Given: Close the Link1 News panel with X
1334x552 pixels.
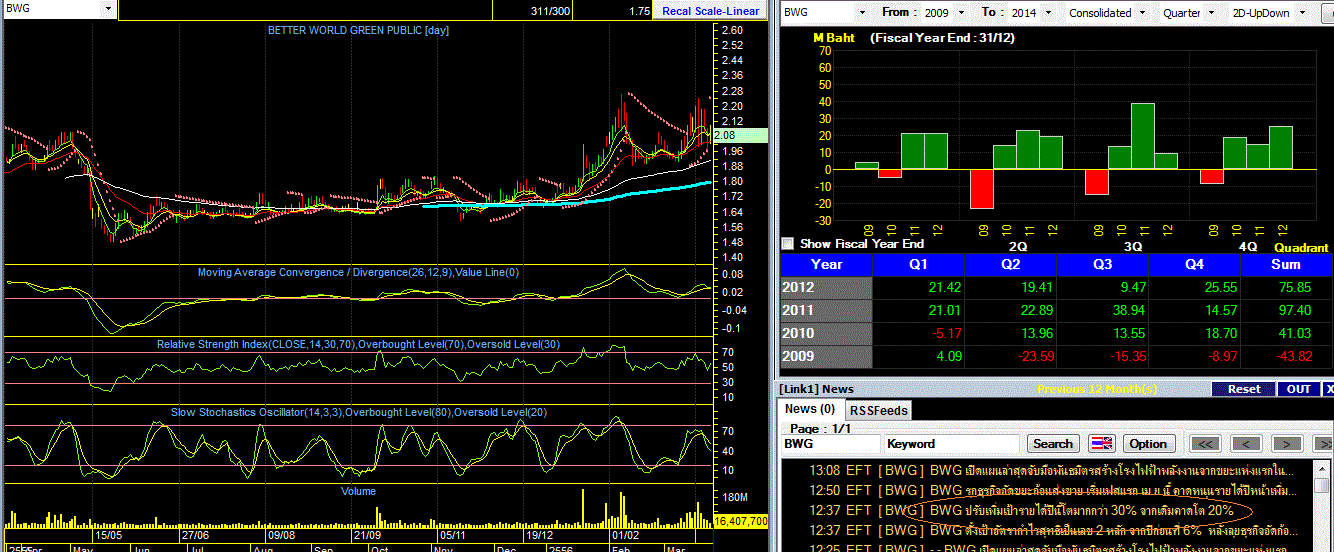Looking at the screenshot, I should tap(1328, 389).
